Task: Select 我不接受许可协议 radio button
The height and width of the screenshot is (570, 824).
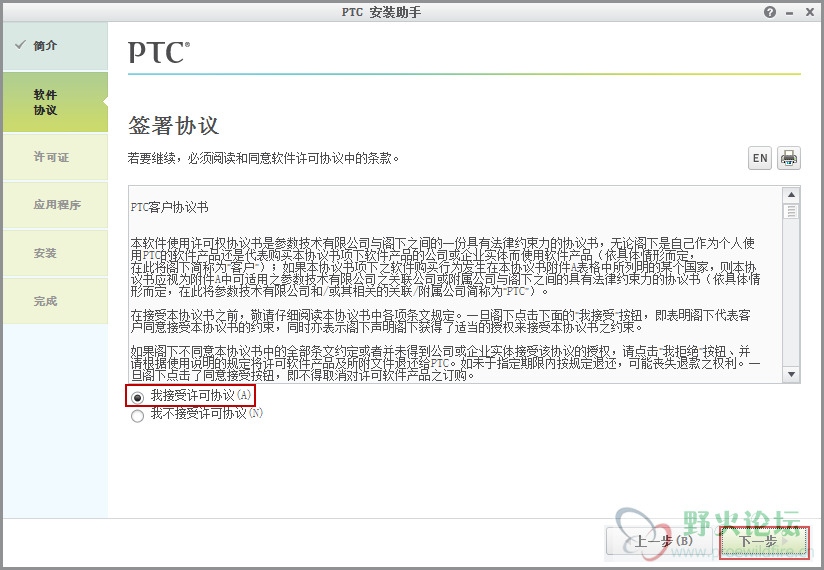Action: [137, 416]
